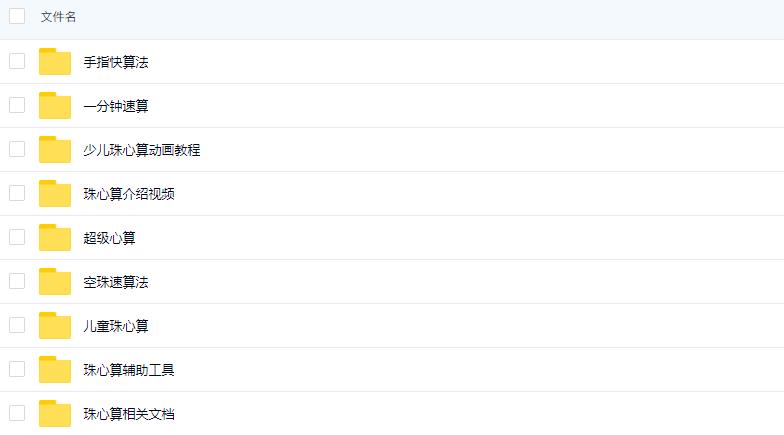Check the box next to 一分钟速算
The height and width of the screenshot is (435, 784).
tap(17, 105)
